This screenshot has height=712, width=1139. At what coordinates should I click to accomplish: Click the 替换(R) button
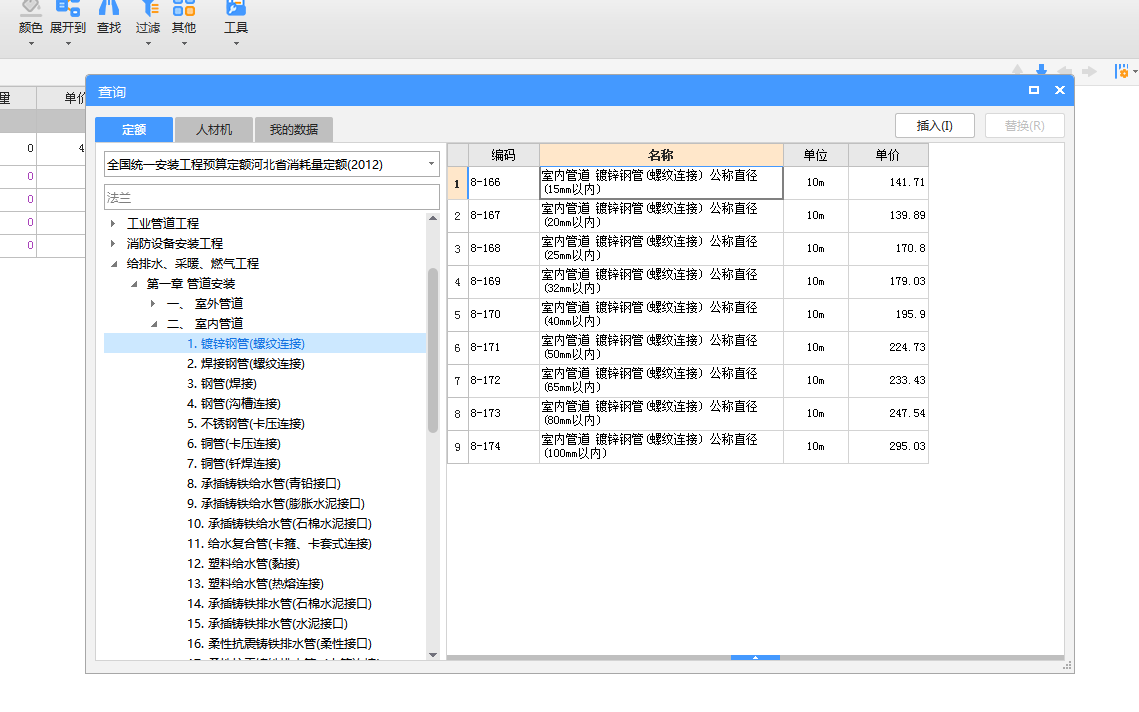[x=1024, y=126]
